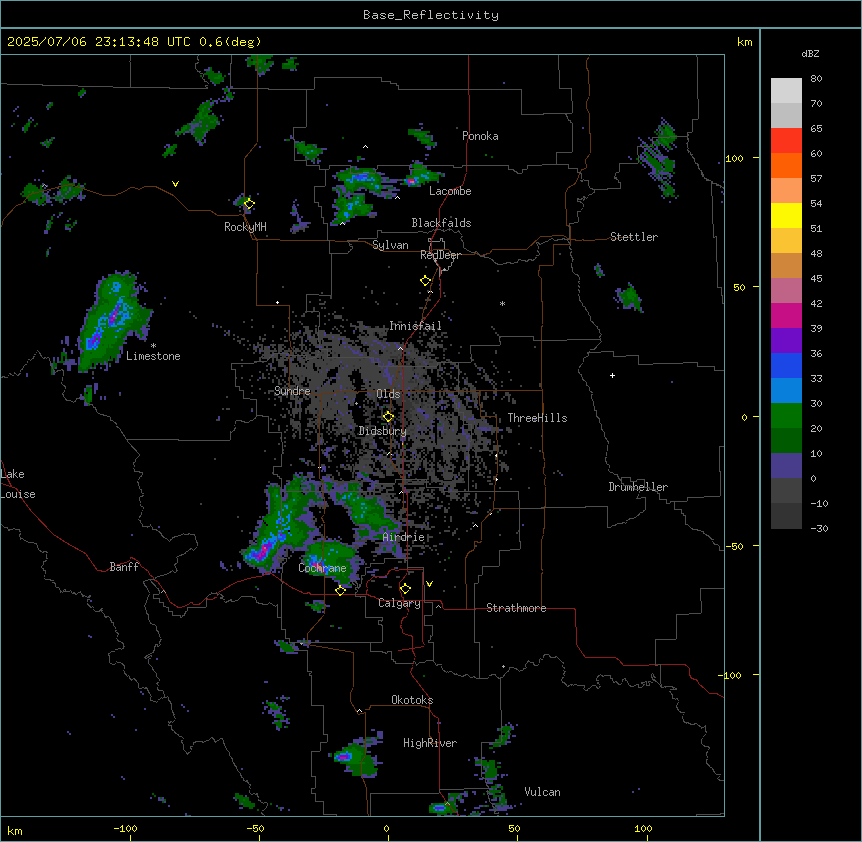This screenshot has height=842, width=862.
Task: Click the yellow V marker east of Calgary diamond
Action: [x=429, y=584]
